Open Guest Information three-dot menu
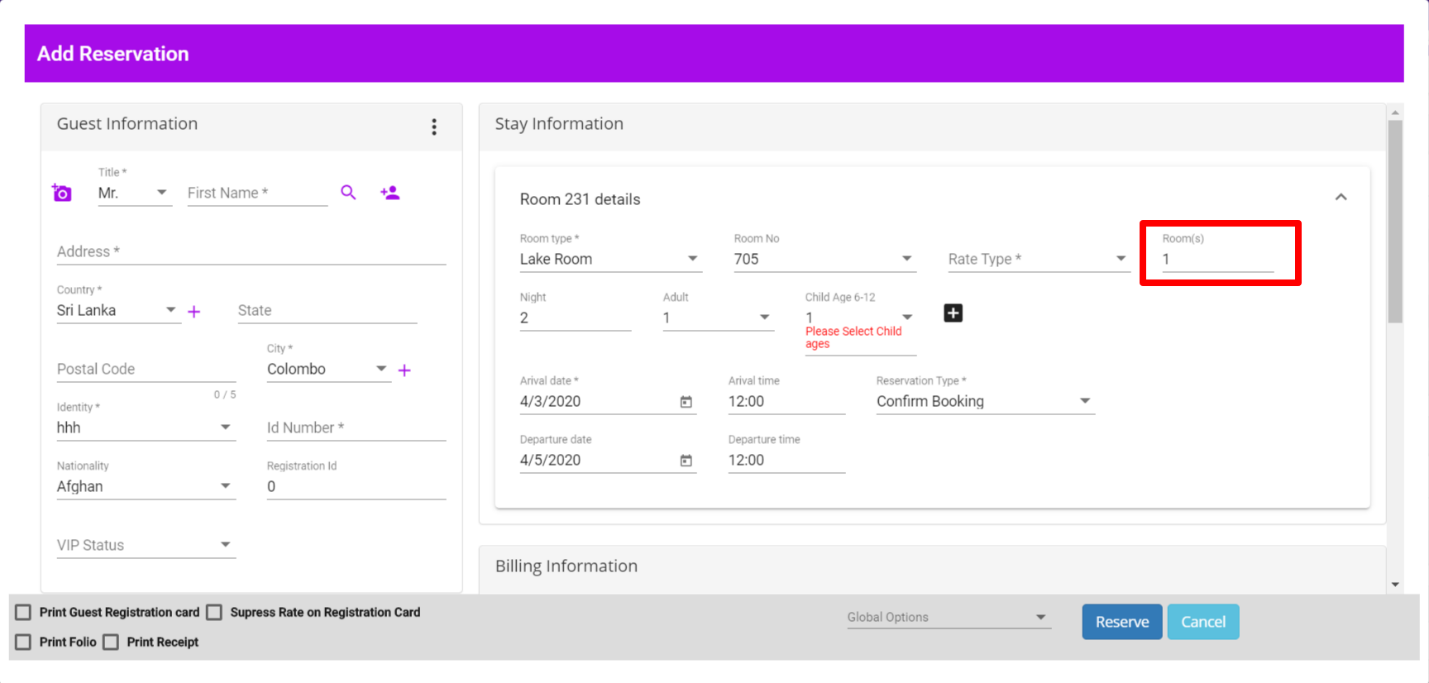Image resolution: width=1429 pixels, height=683 pixels. tap(433, 127)
